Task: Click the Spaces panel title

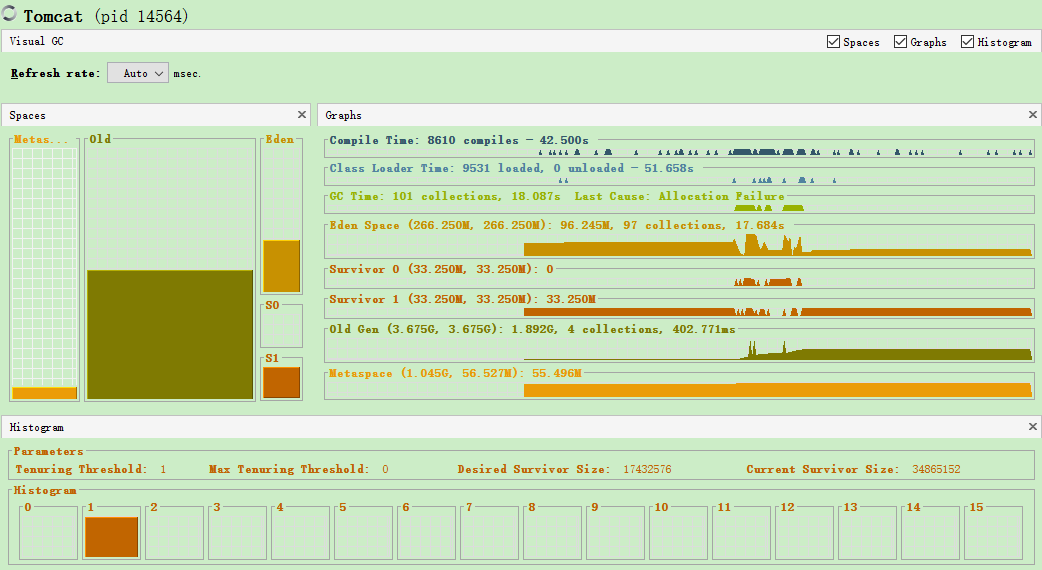Action: (27, 115)
